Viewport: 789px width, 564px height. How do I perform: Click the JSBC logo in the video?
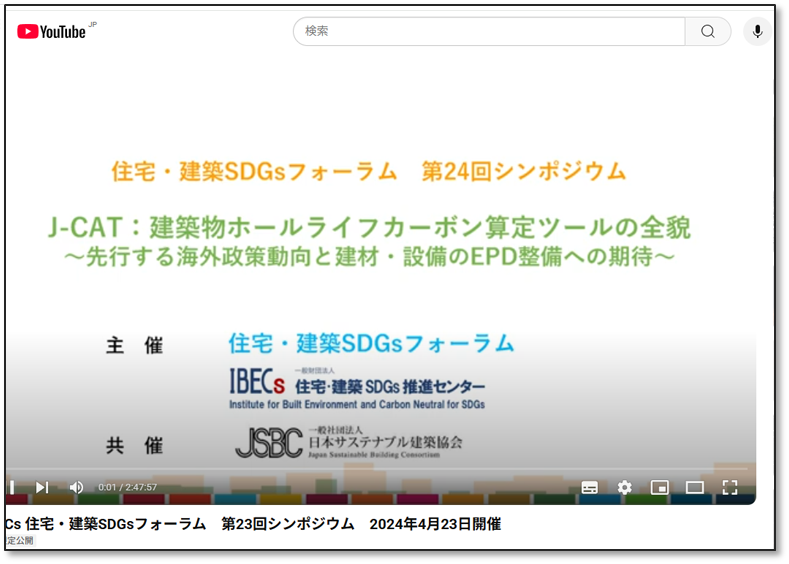click(x=268, y=442)
